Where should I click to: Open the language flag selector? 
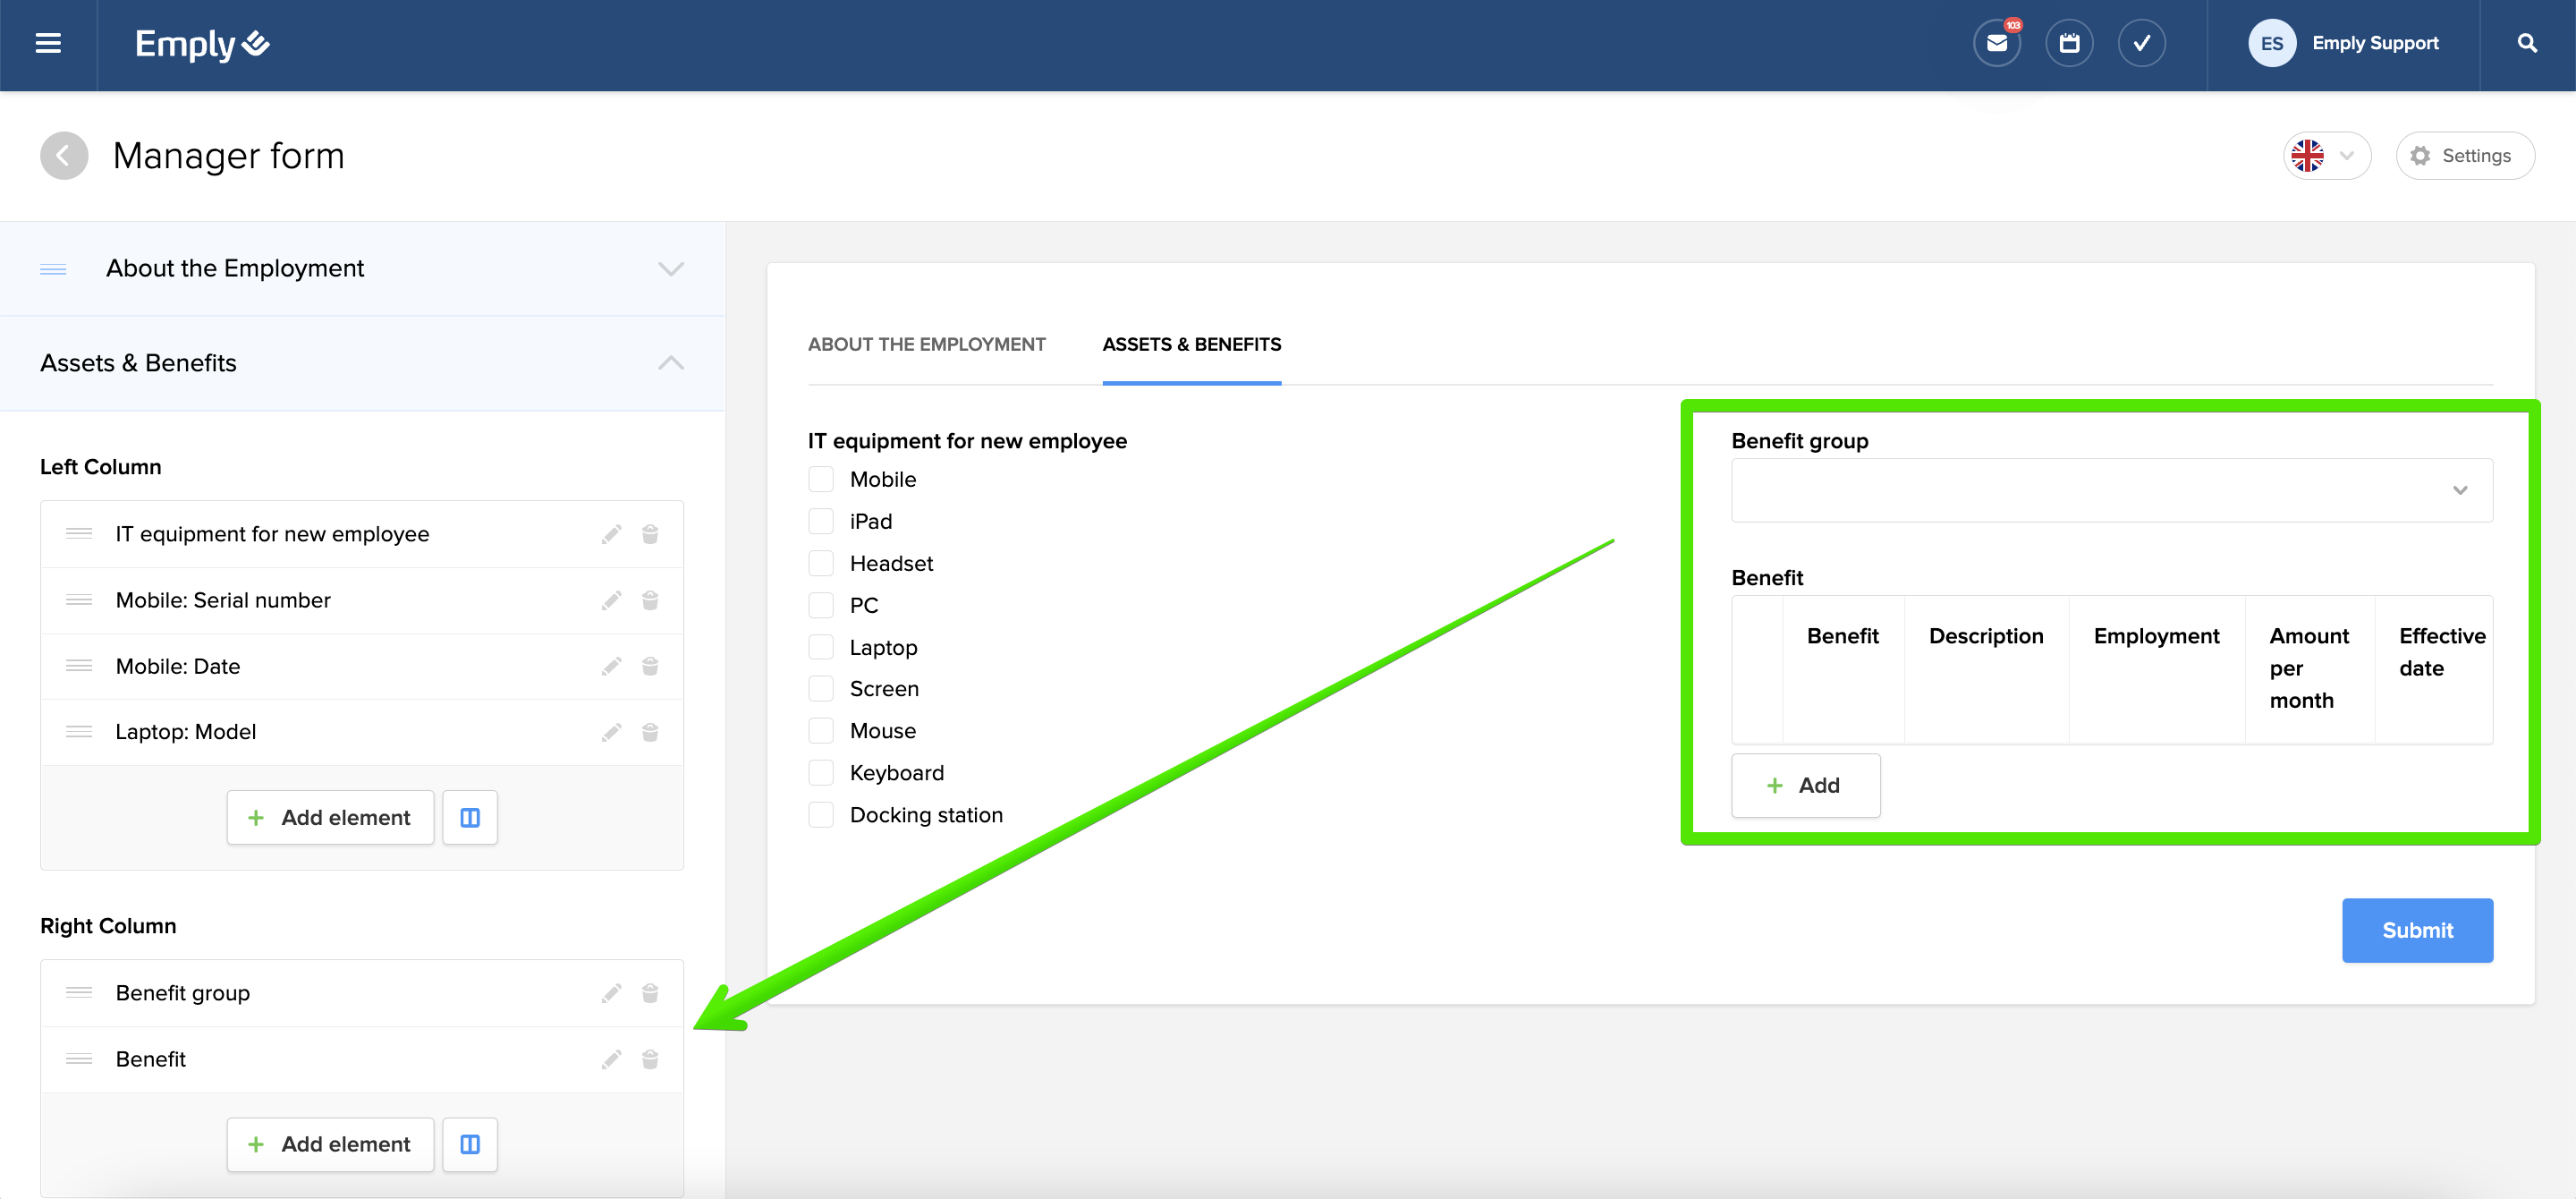[2325, 156]
